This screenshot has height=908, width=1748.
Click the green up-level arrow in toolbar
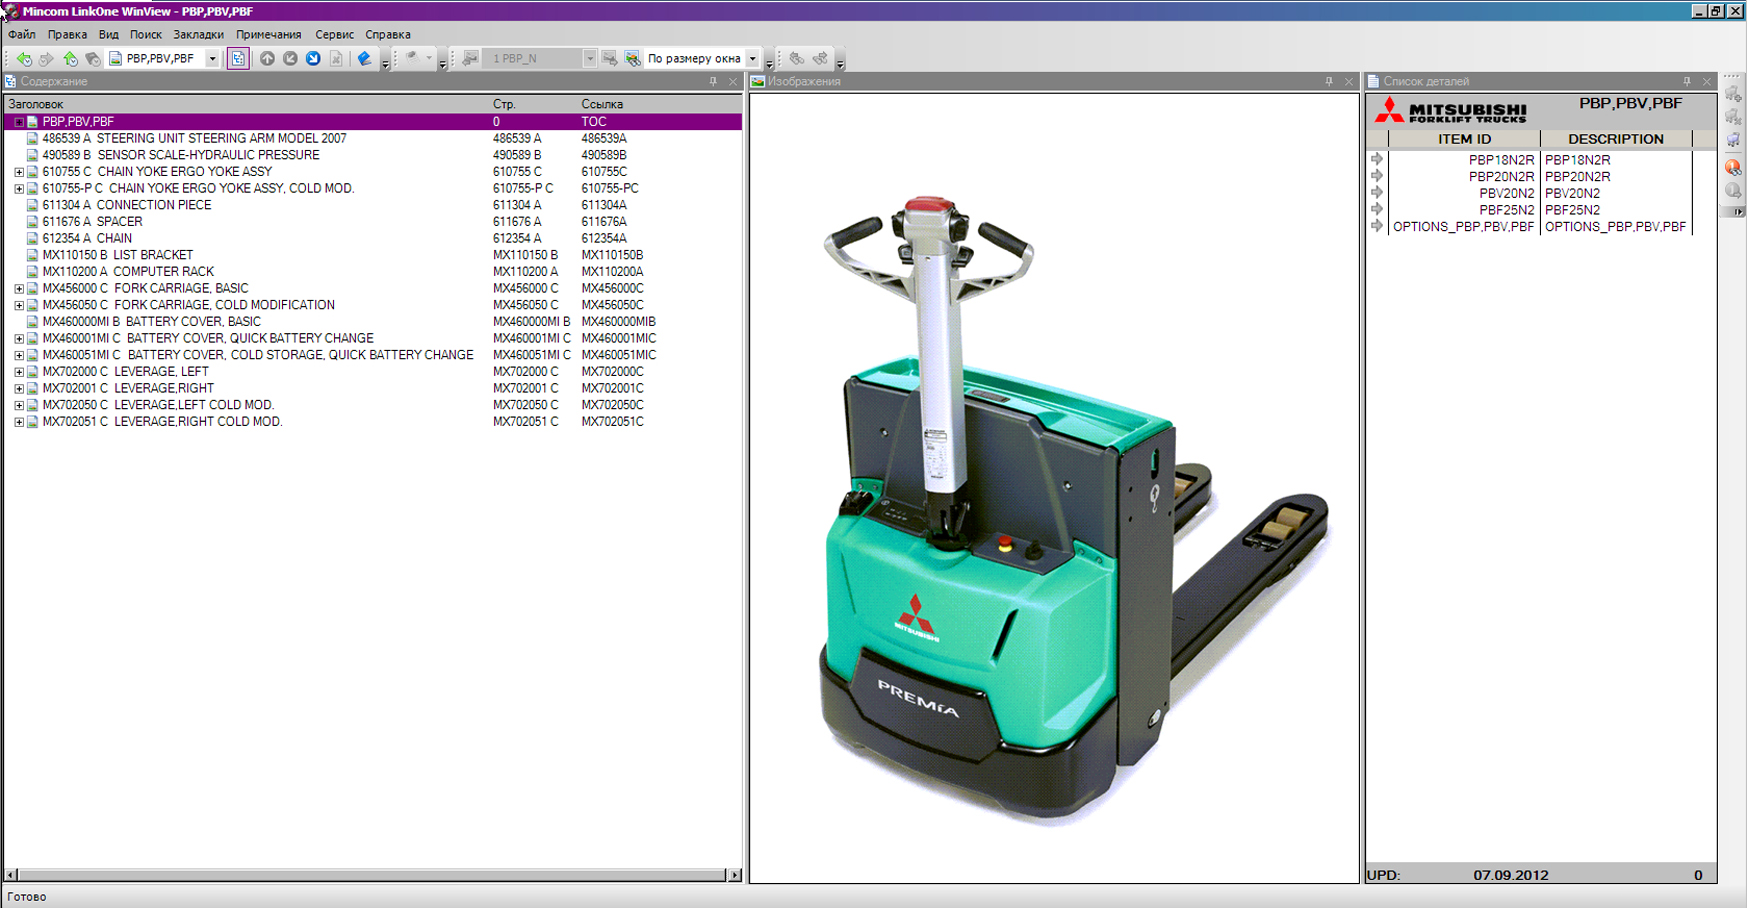pyautogui.click(x=70, y=59)
